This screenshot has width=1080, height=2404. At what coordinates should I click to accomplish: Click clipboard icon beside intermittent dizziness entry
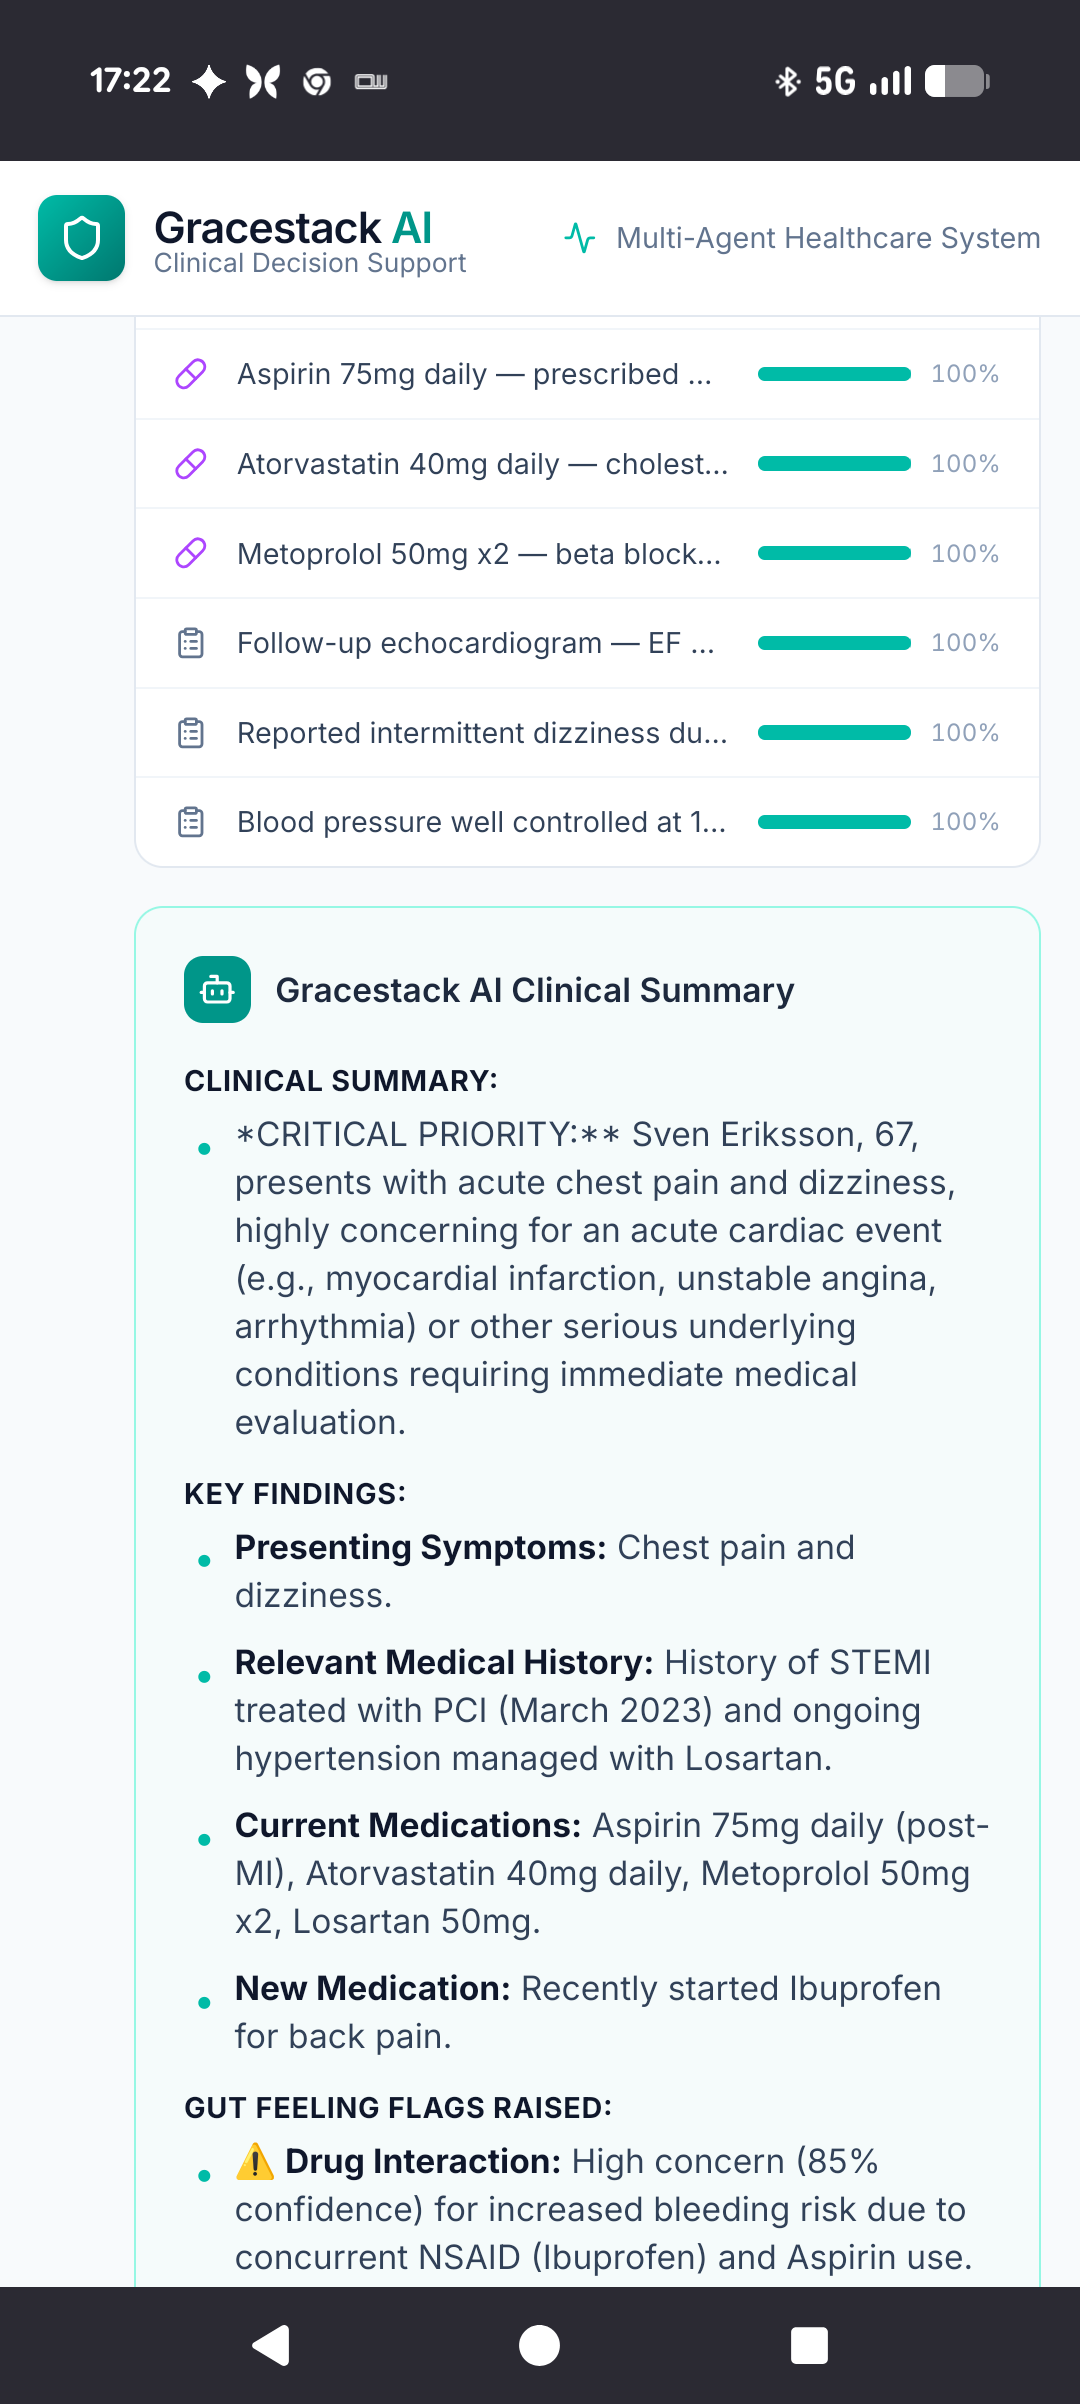pyautogui.click(x=190, y=733)
